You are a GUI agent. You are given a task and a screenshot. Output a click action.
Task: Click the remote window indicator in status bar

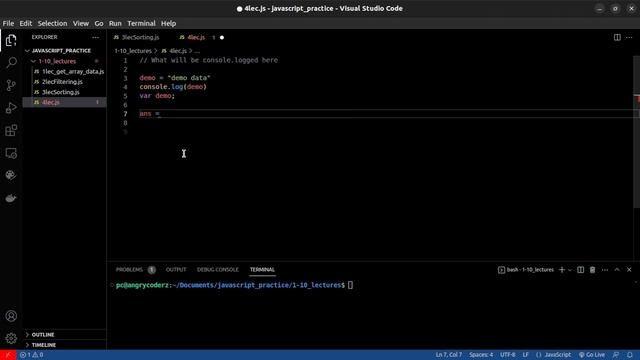pos(8,355)
